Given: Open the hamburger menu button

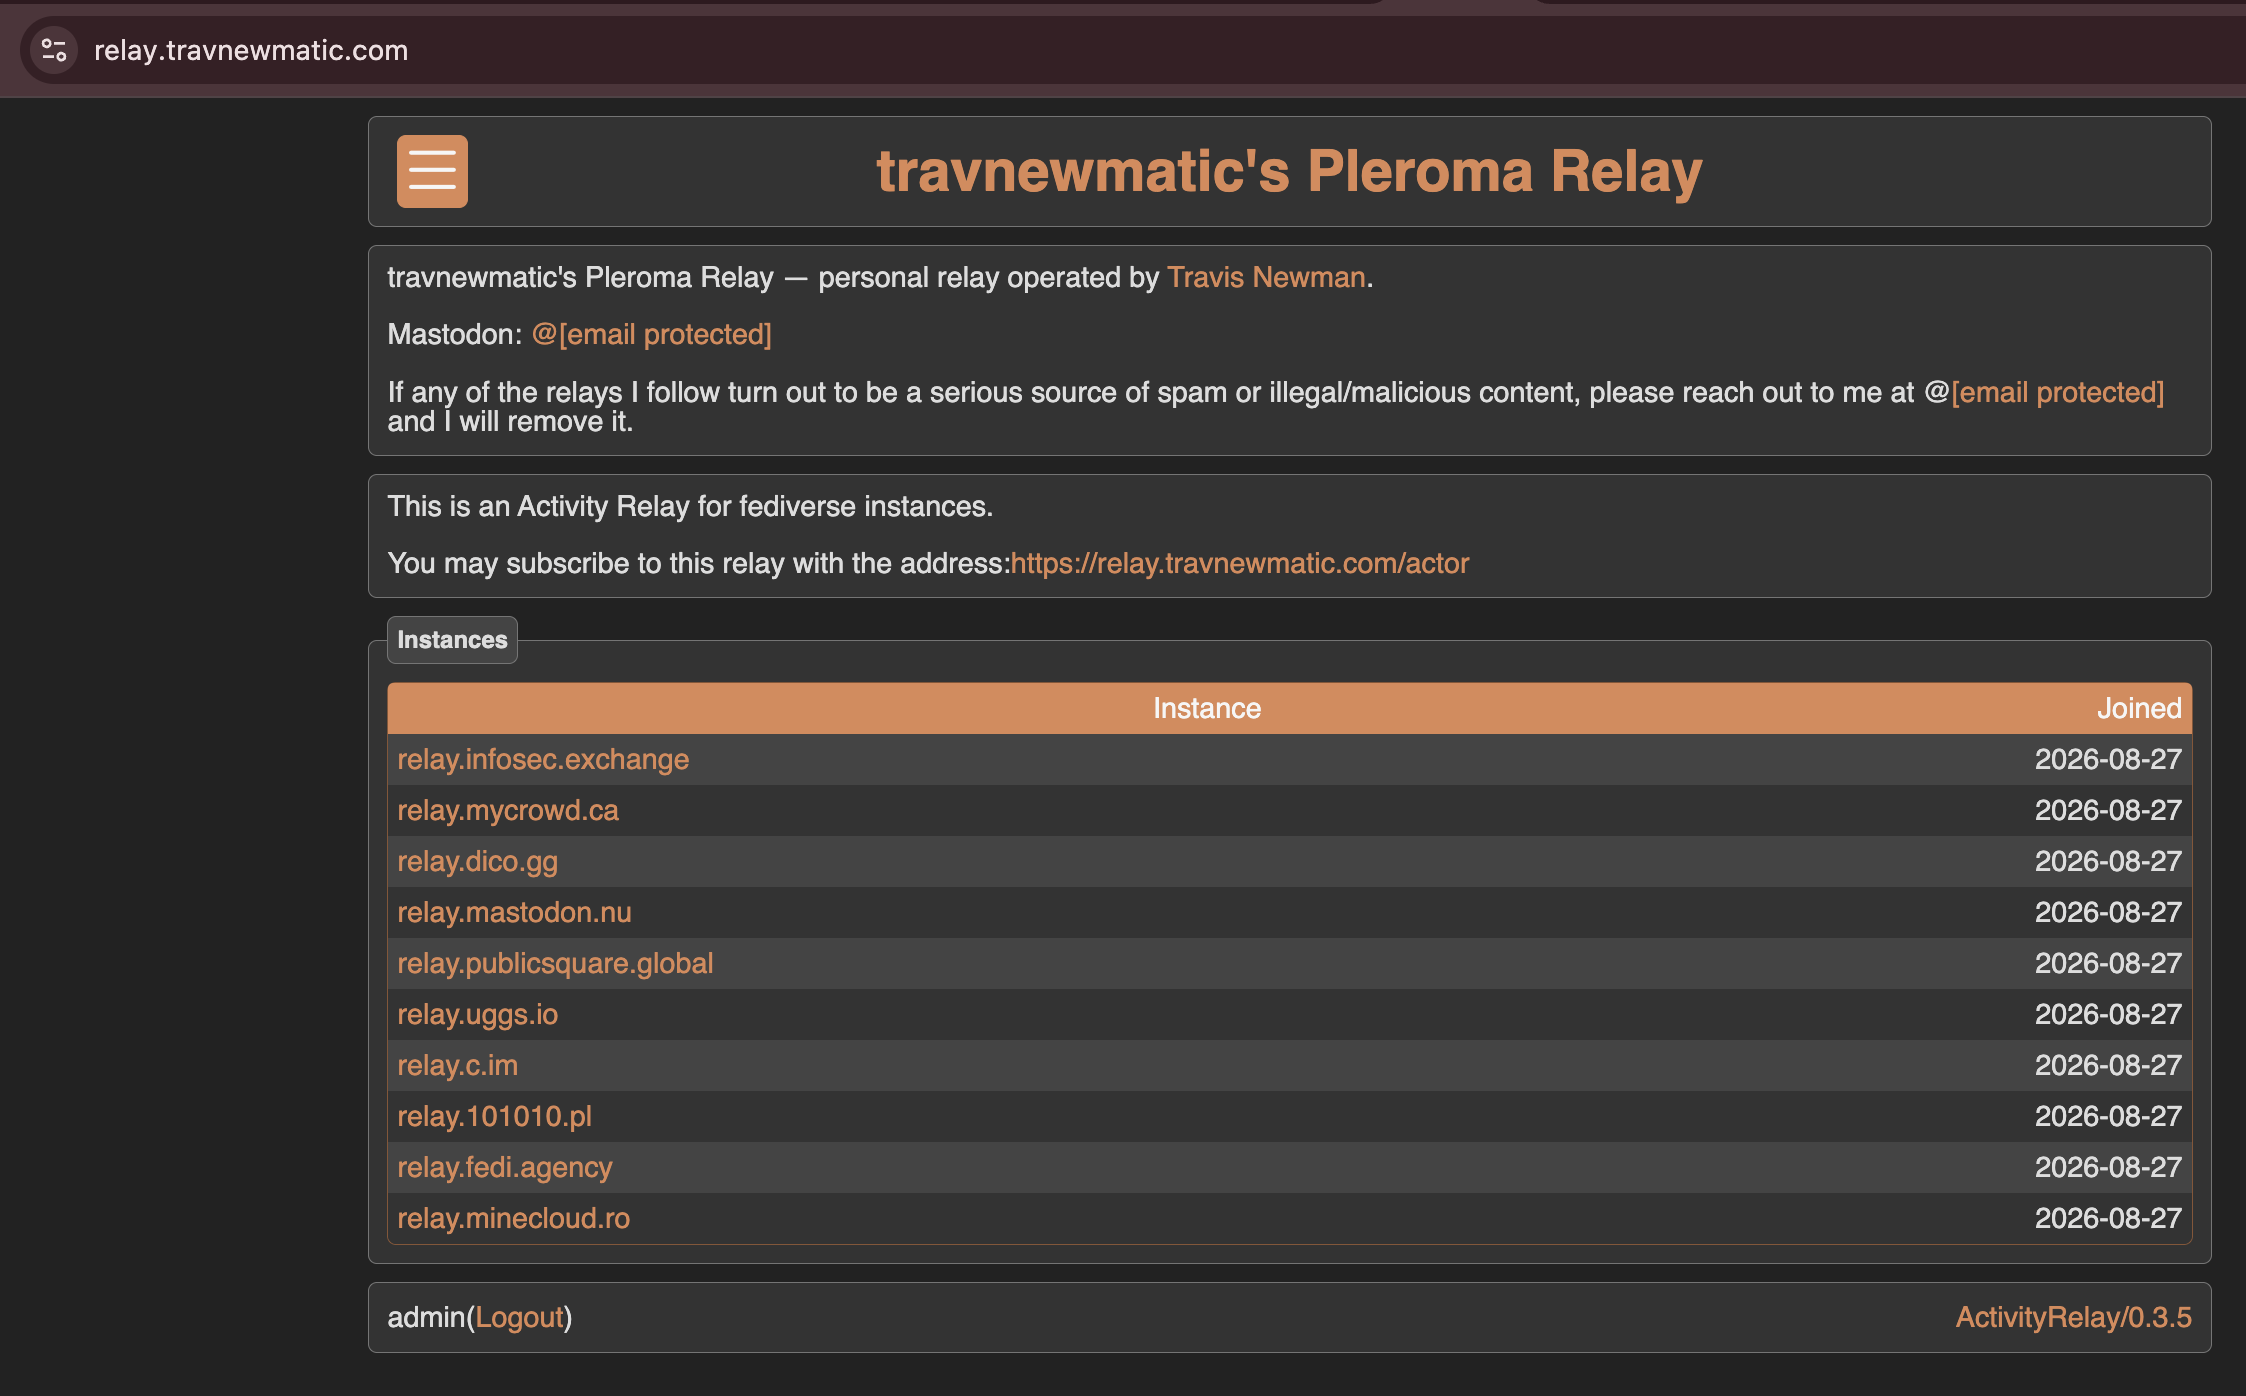Looking at the screenshot, I should click(432, 171).
